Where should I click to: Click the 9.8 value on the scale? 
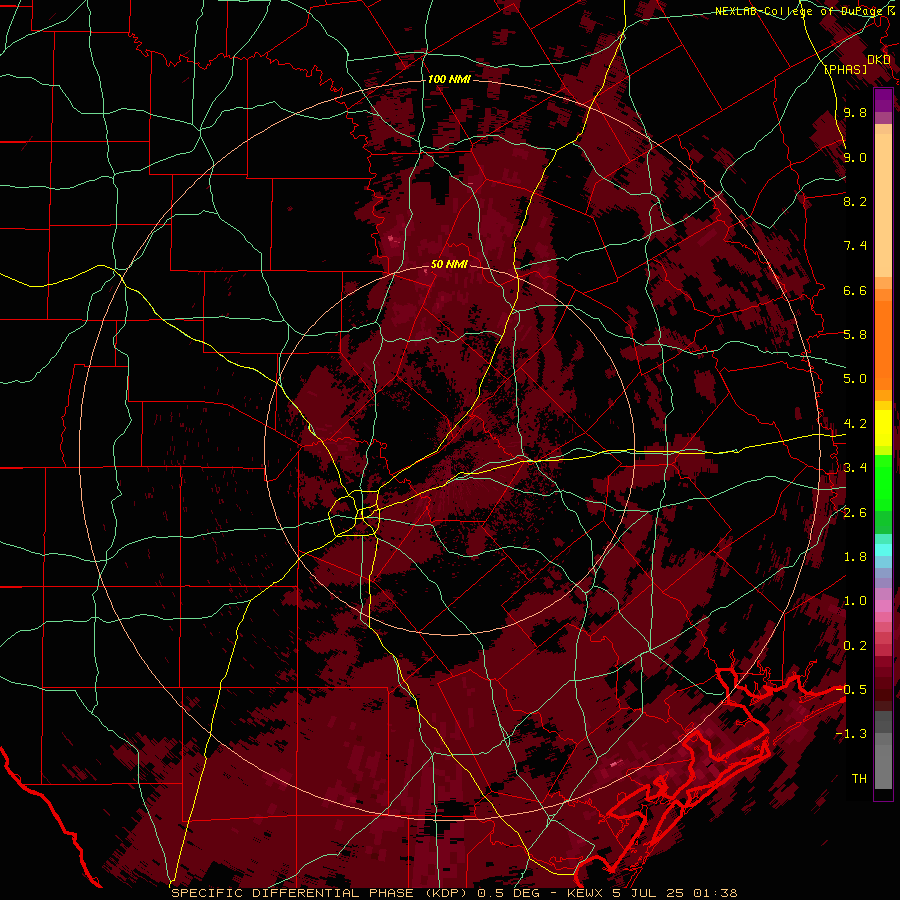855,112
